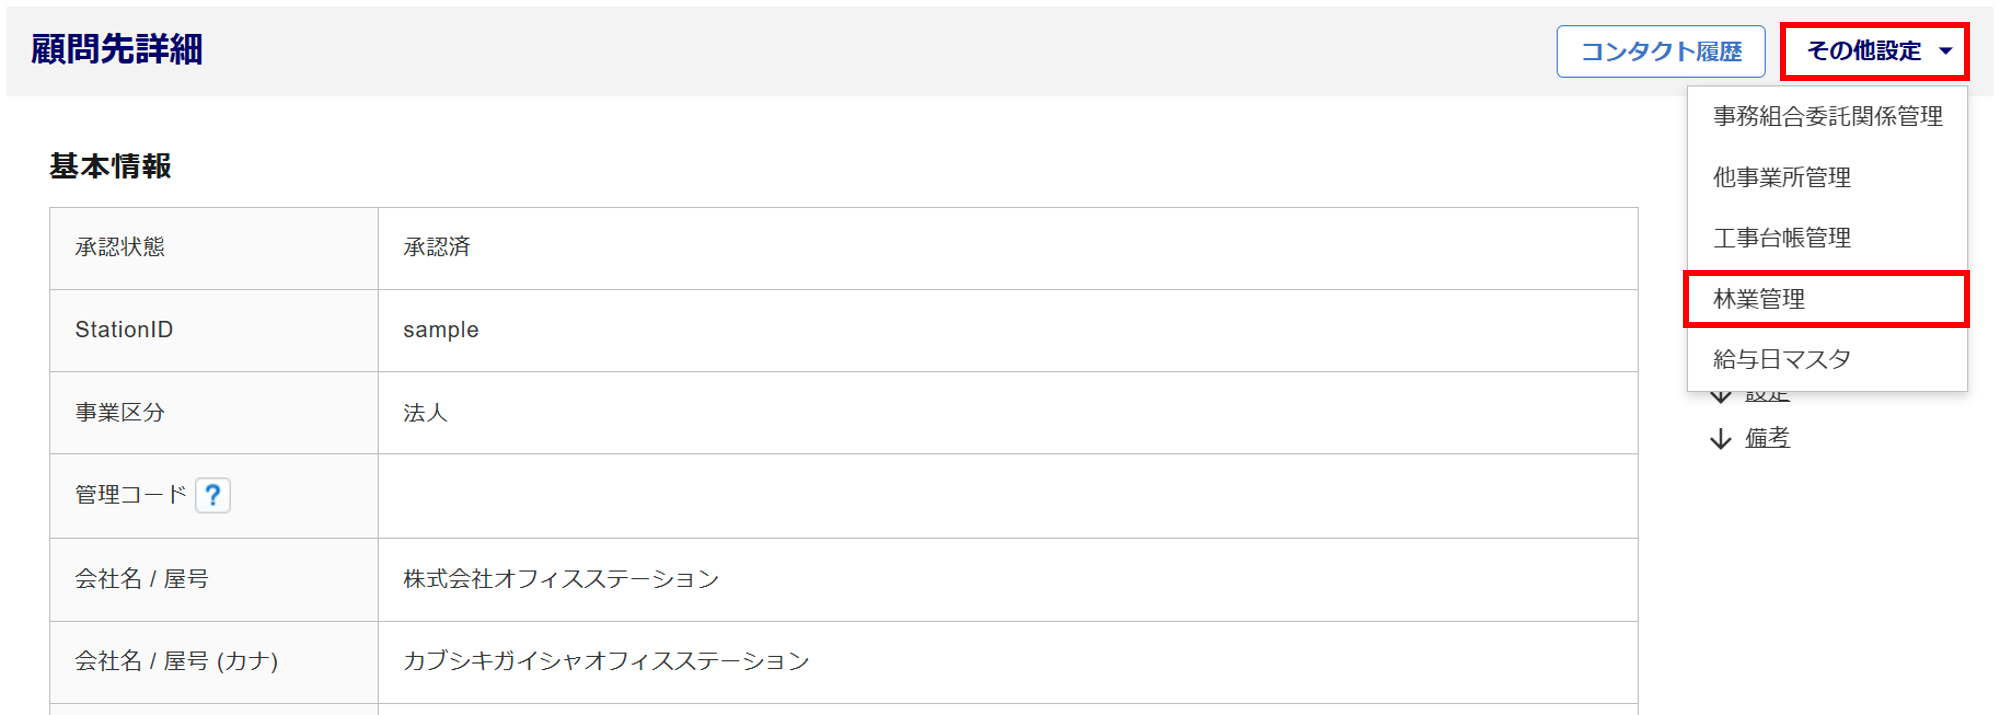
Task: Pick 給与日マスタ from the menu
Action: pos(1781,360)
